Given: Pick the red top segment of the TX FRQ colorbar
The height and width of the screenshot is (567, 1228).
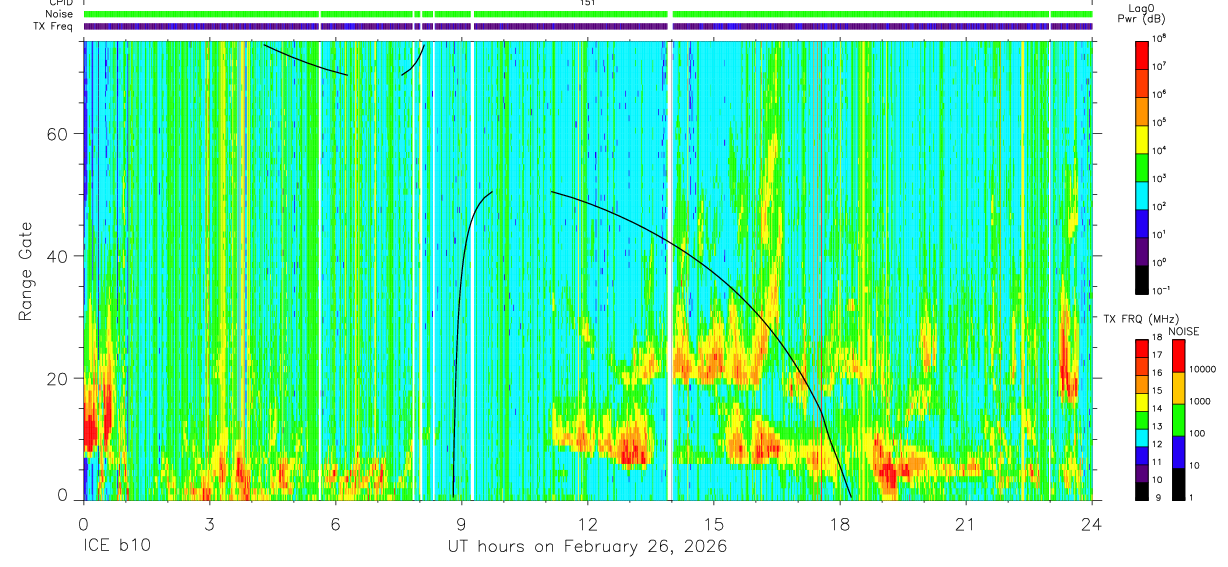Looking at the screenshot, I should point(1142,348).
